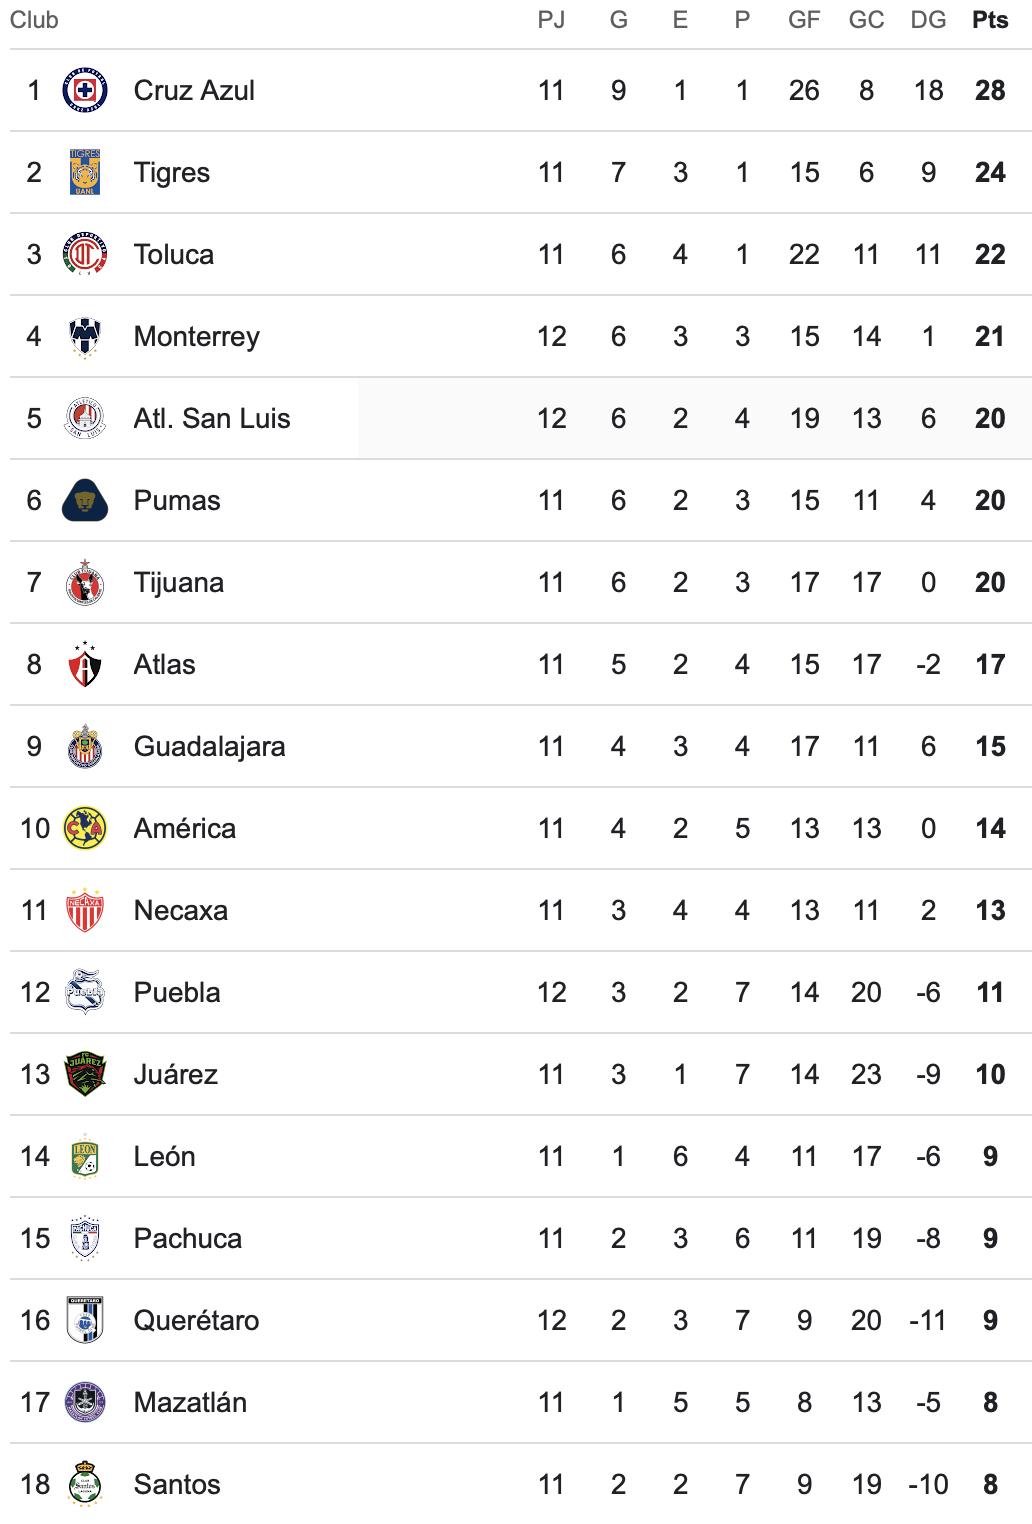
Task: Click the Club column header
Action: click(x=34, y=20)
